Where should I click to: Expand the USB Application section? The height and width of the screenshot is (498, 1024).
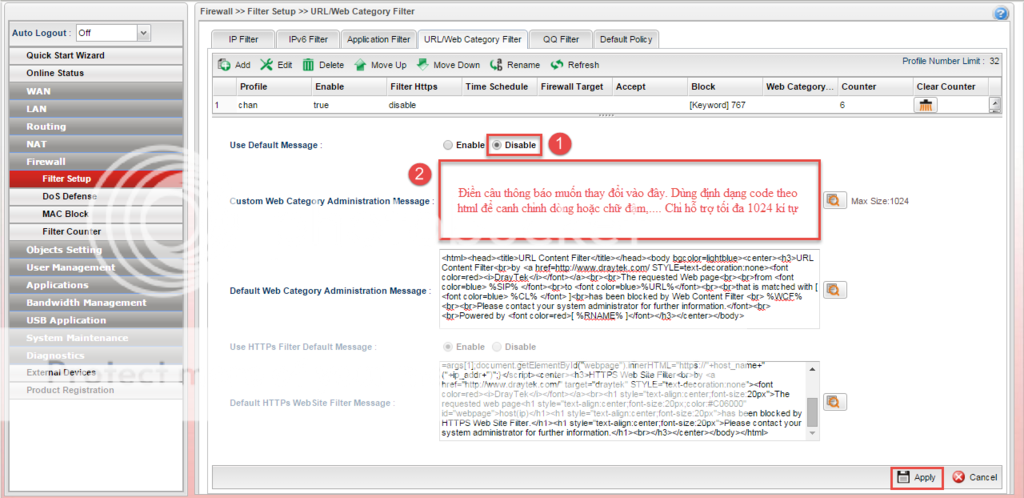coord(96,320)
